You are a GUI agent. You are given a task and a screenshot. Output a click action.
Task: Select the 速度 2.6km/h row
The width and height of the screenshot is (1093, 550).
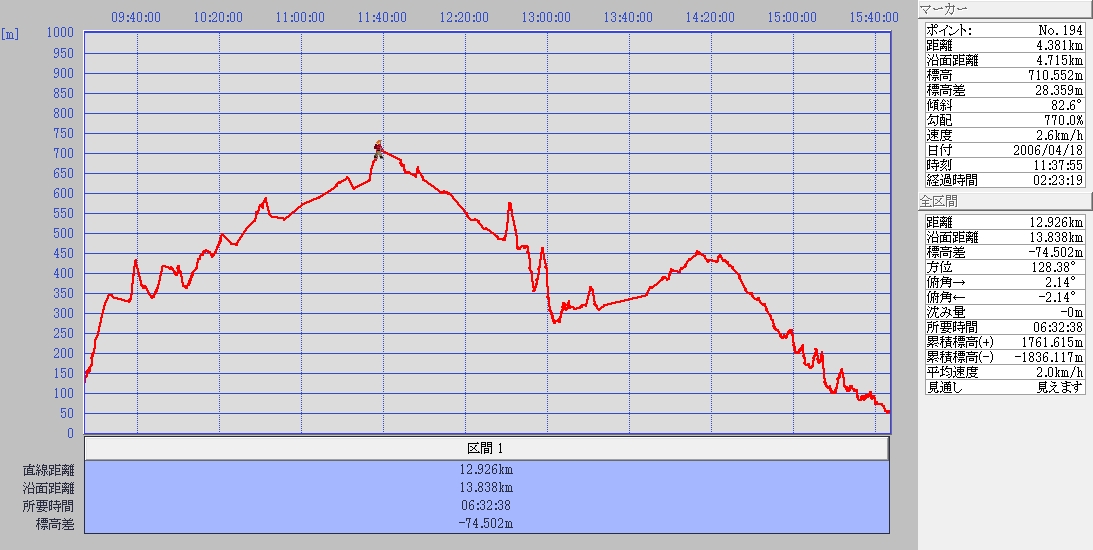(x=1002, y=135)
